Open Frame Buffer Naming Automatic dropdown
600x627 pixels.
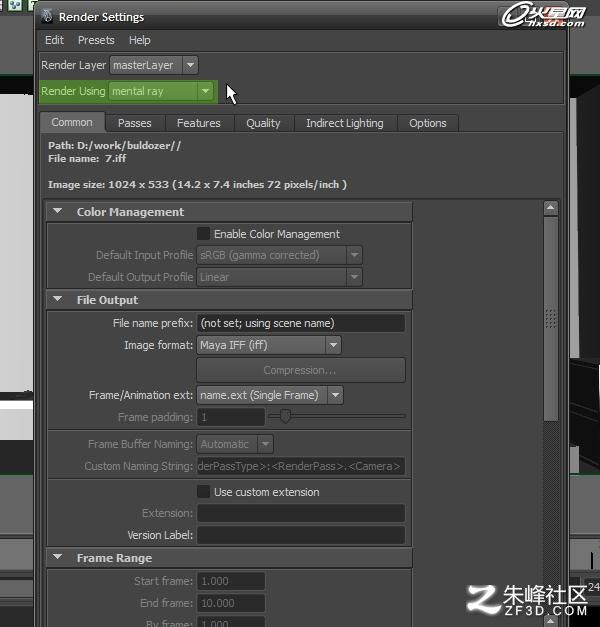tap(235, 444)
